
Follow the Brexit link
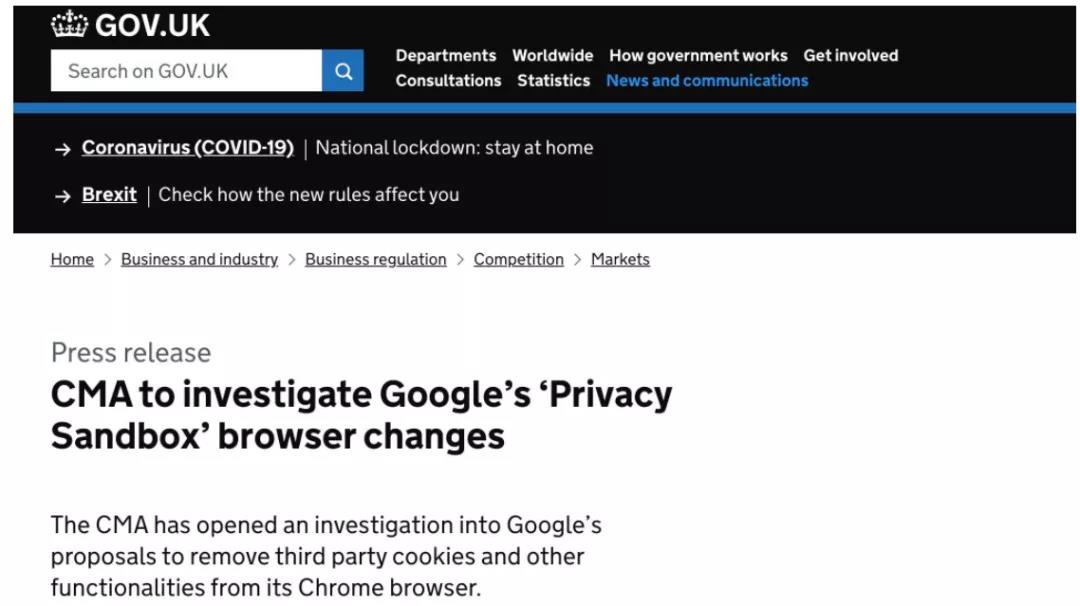[x=109, y=195]
